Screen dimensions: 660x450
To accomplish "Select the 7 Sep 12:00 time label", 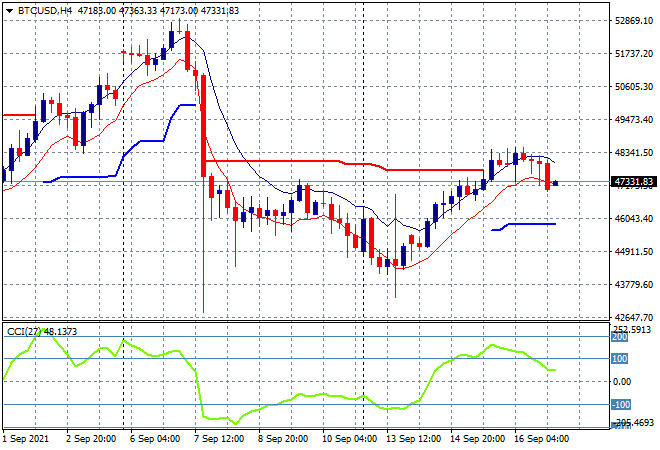I will click(x=220, y=438).
